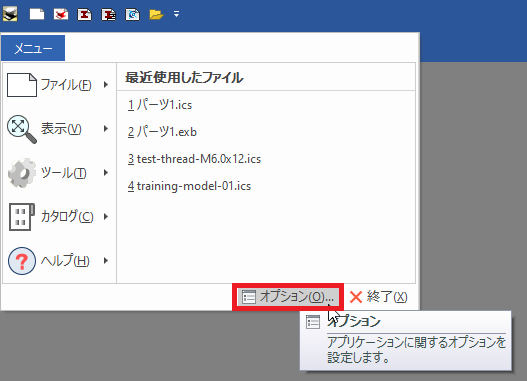Expand the quick access toolbar customize arrow
Screen dimensions: 527x381
coord(176,14)
